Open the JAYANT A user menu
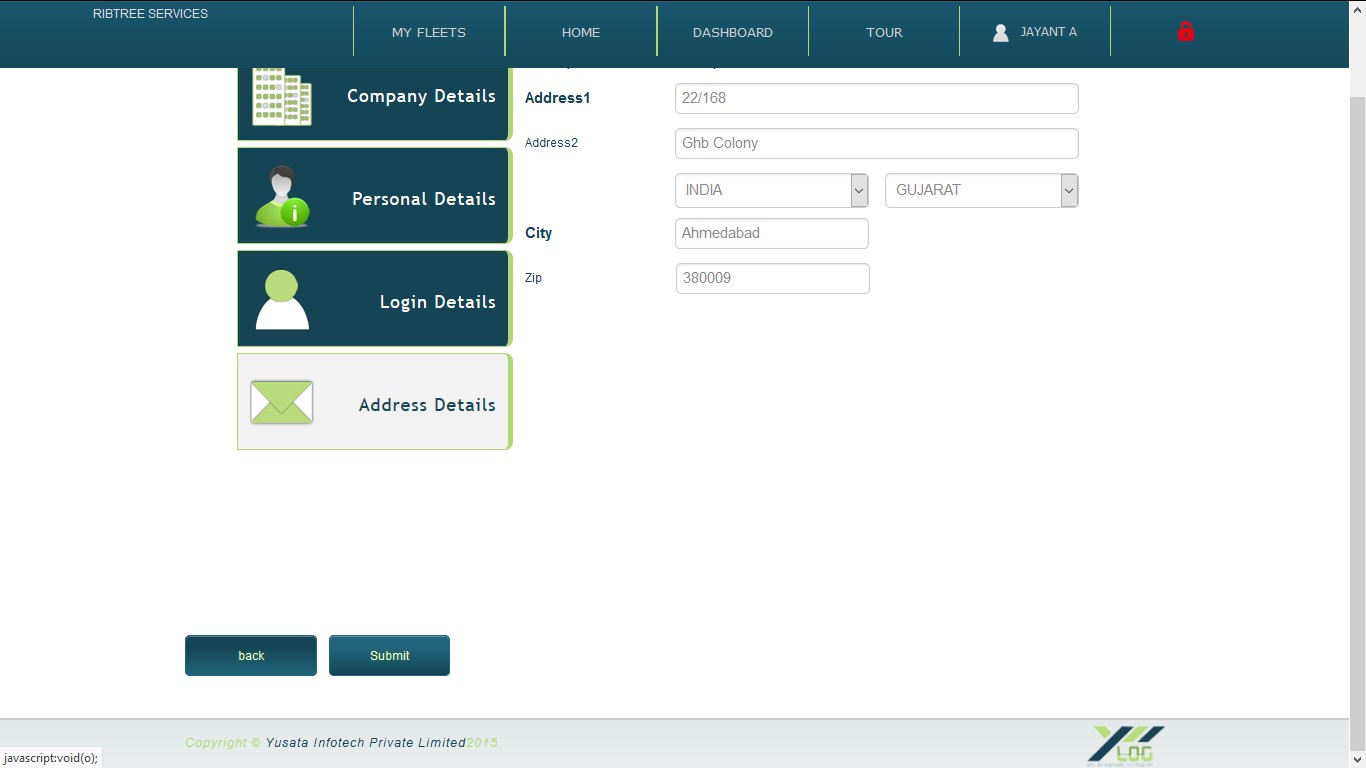 click(x=1035, y=32)
